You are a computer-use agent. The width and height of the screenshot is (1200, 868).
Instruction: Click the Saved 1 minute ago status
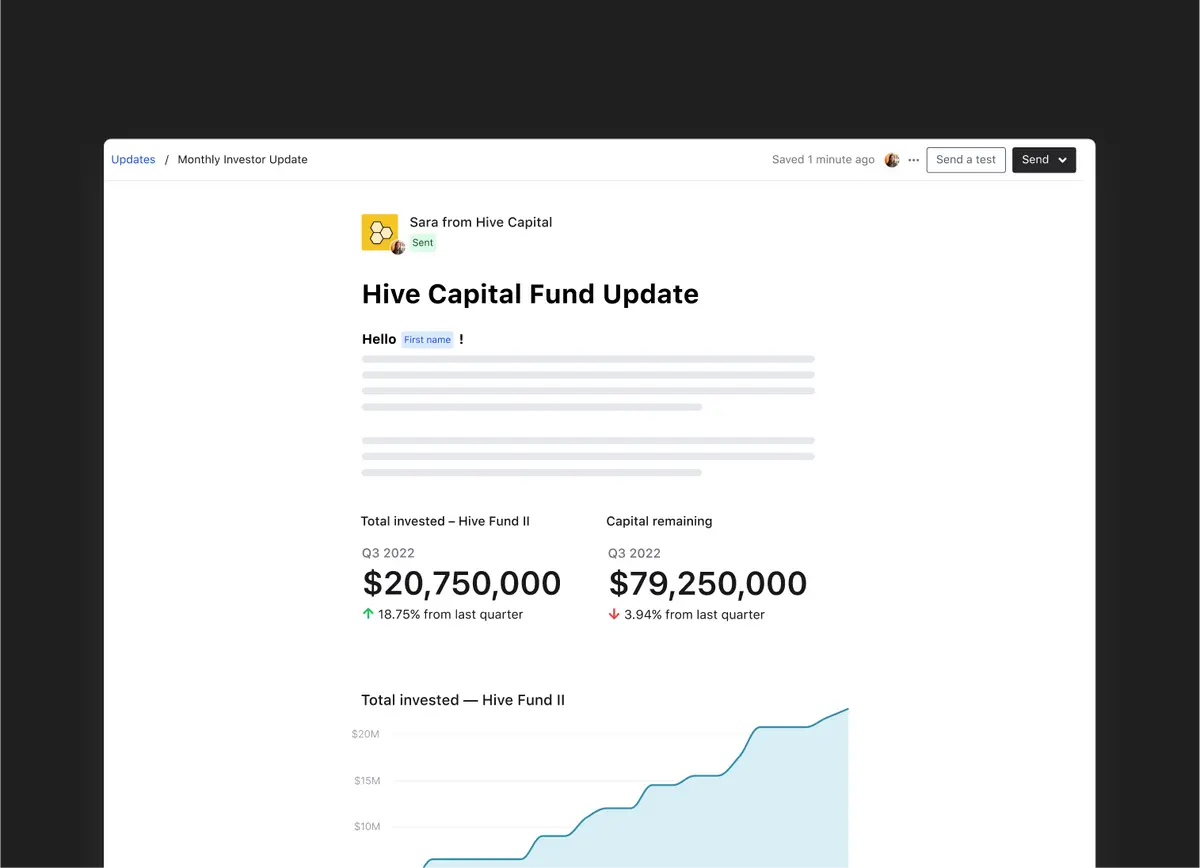pyautogui.click(x=823, y=160)
